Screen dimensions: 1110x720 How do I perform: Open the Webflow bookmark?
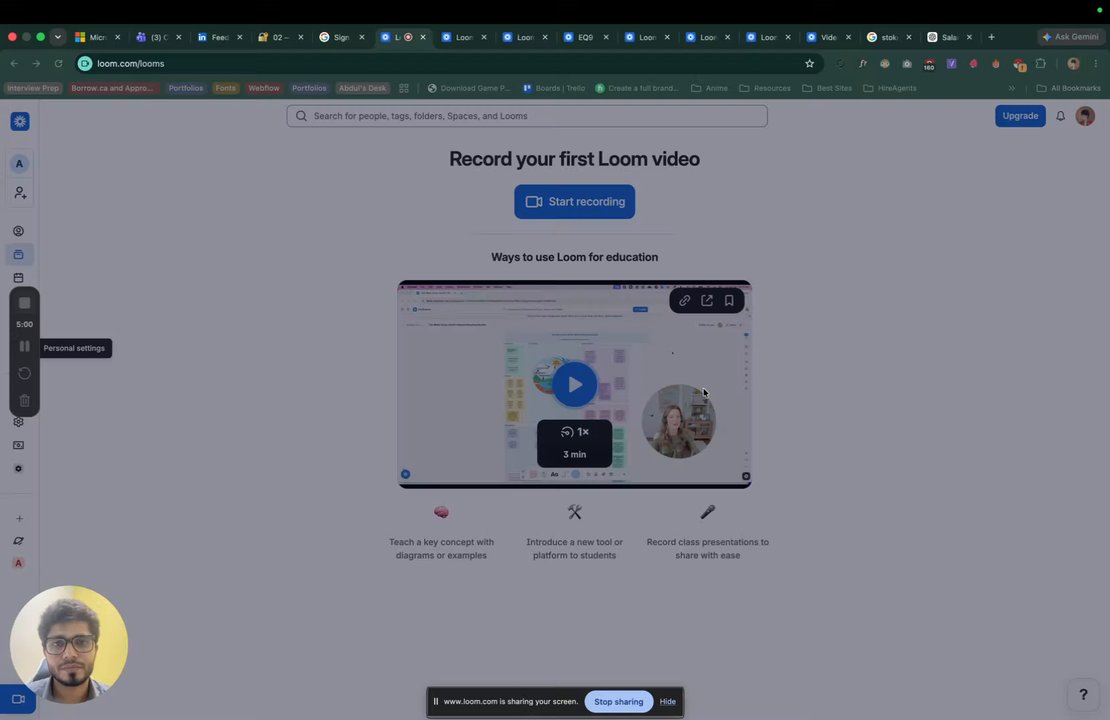pyautogui.click(x=263, y=88)
